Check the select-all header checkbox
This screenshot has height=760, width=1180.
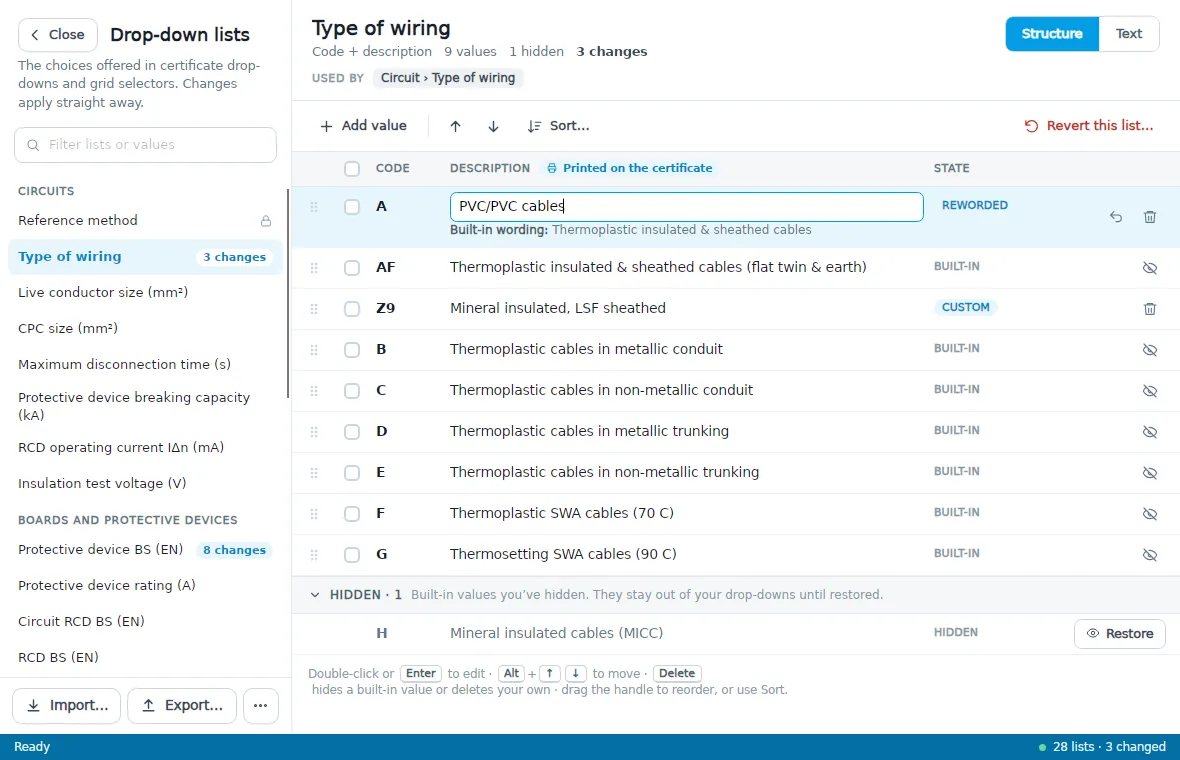351,169
